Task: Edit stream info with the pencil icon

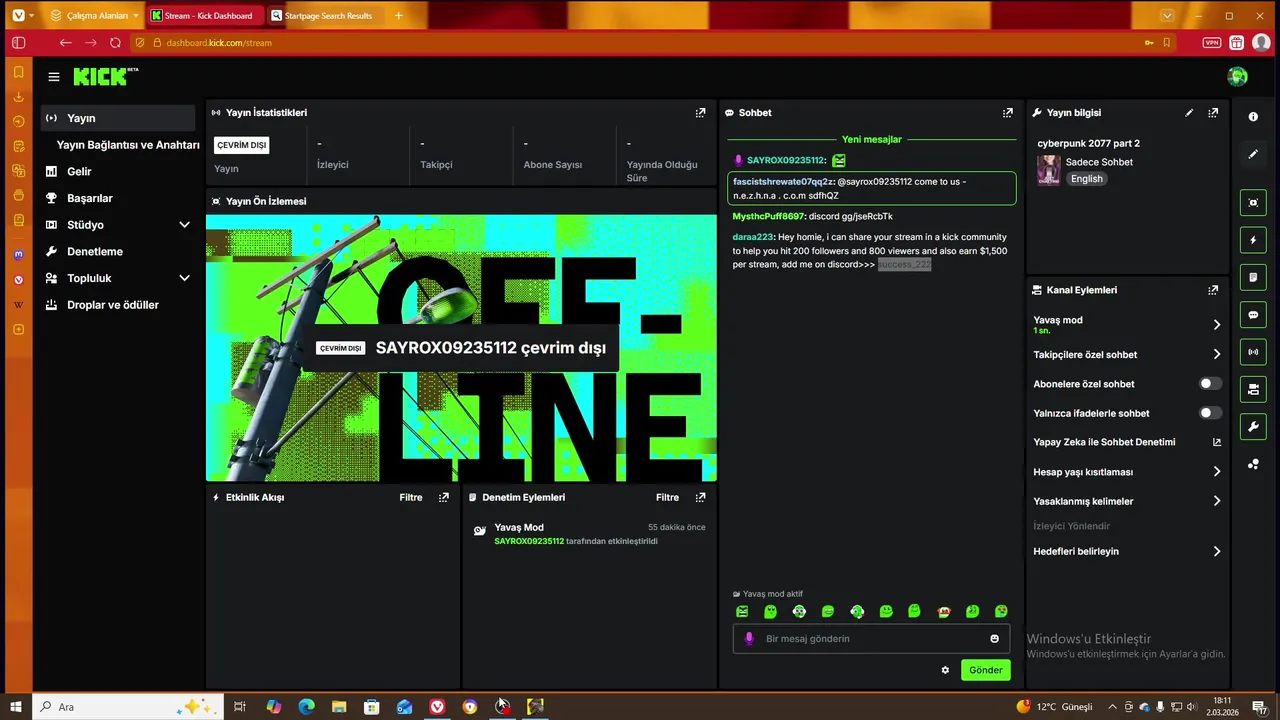Action: click(x=1189, y=113)
